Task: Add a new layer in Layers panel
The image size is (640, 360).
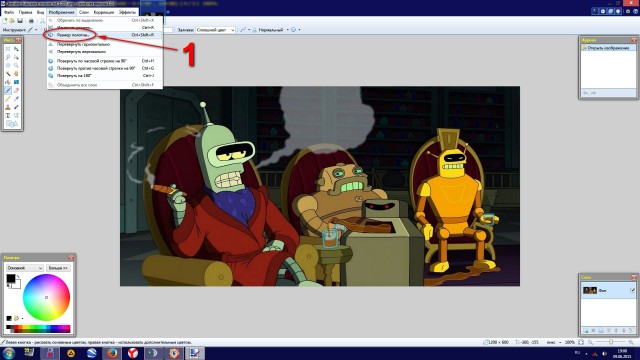Action: pos(585,330)
